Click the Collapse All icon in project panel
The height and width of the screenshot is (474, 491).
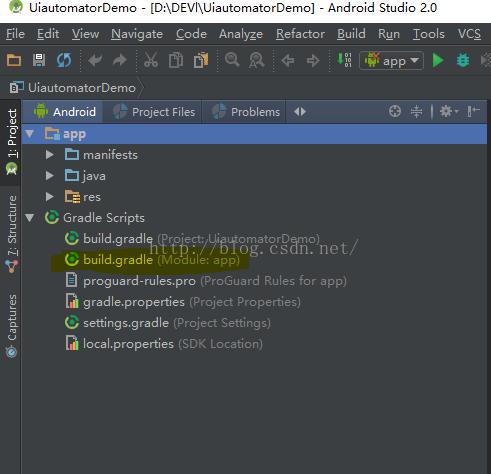click(x=416, y=111)
